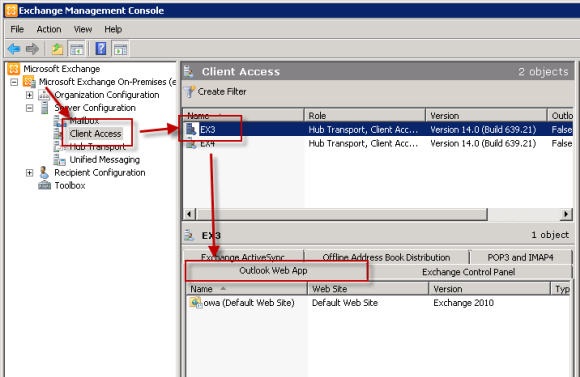Switch to Offline Address Book Distribution tab
Screen dimensions: 580x377
[x=386, y=257]
